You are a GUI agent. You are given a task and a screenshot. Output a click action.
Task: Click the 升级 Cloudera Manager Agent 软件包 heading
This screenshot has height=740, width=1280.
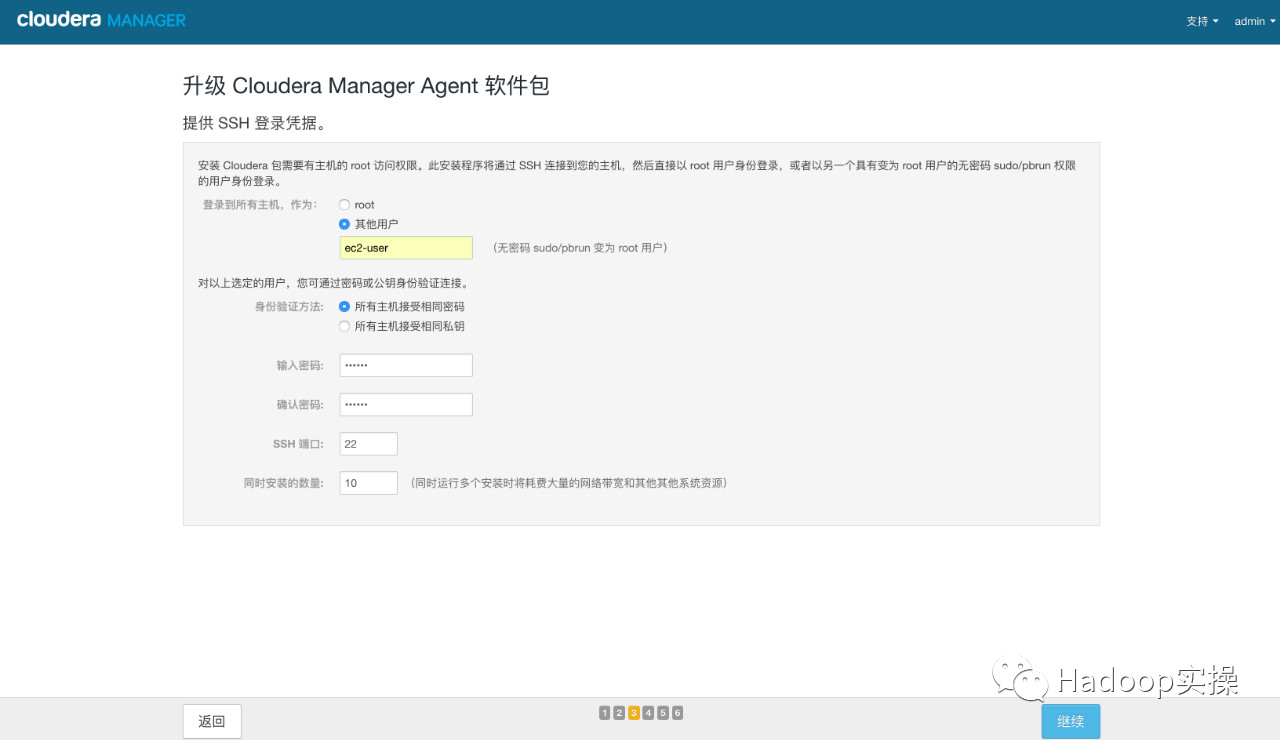pos(366,86)
